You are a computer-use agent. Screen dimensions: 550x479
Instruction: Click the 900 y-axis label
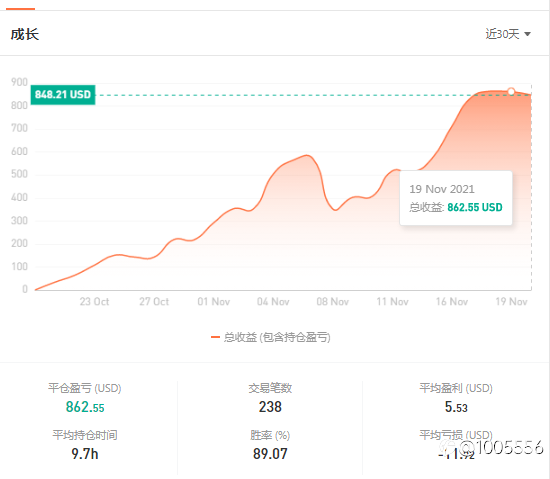[19, 82]
